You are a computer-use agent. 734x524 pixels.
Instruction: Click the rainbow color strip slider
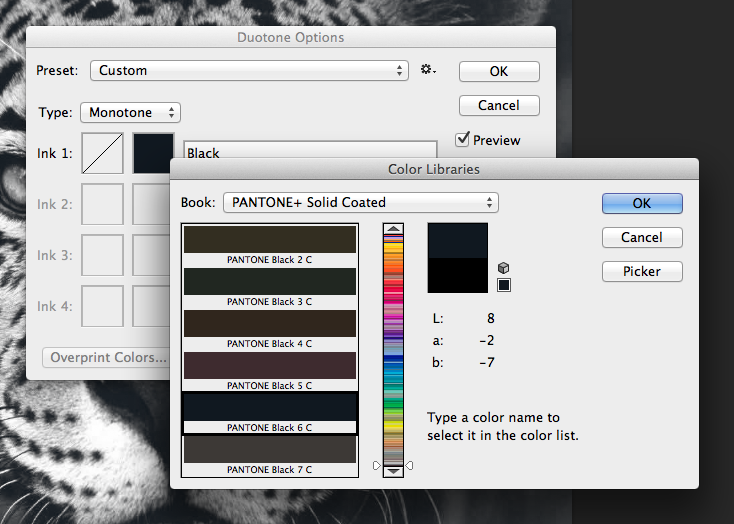[393, 350]
